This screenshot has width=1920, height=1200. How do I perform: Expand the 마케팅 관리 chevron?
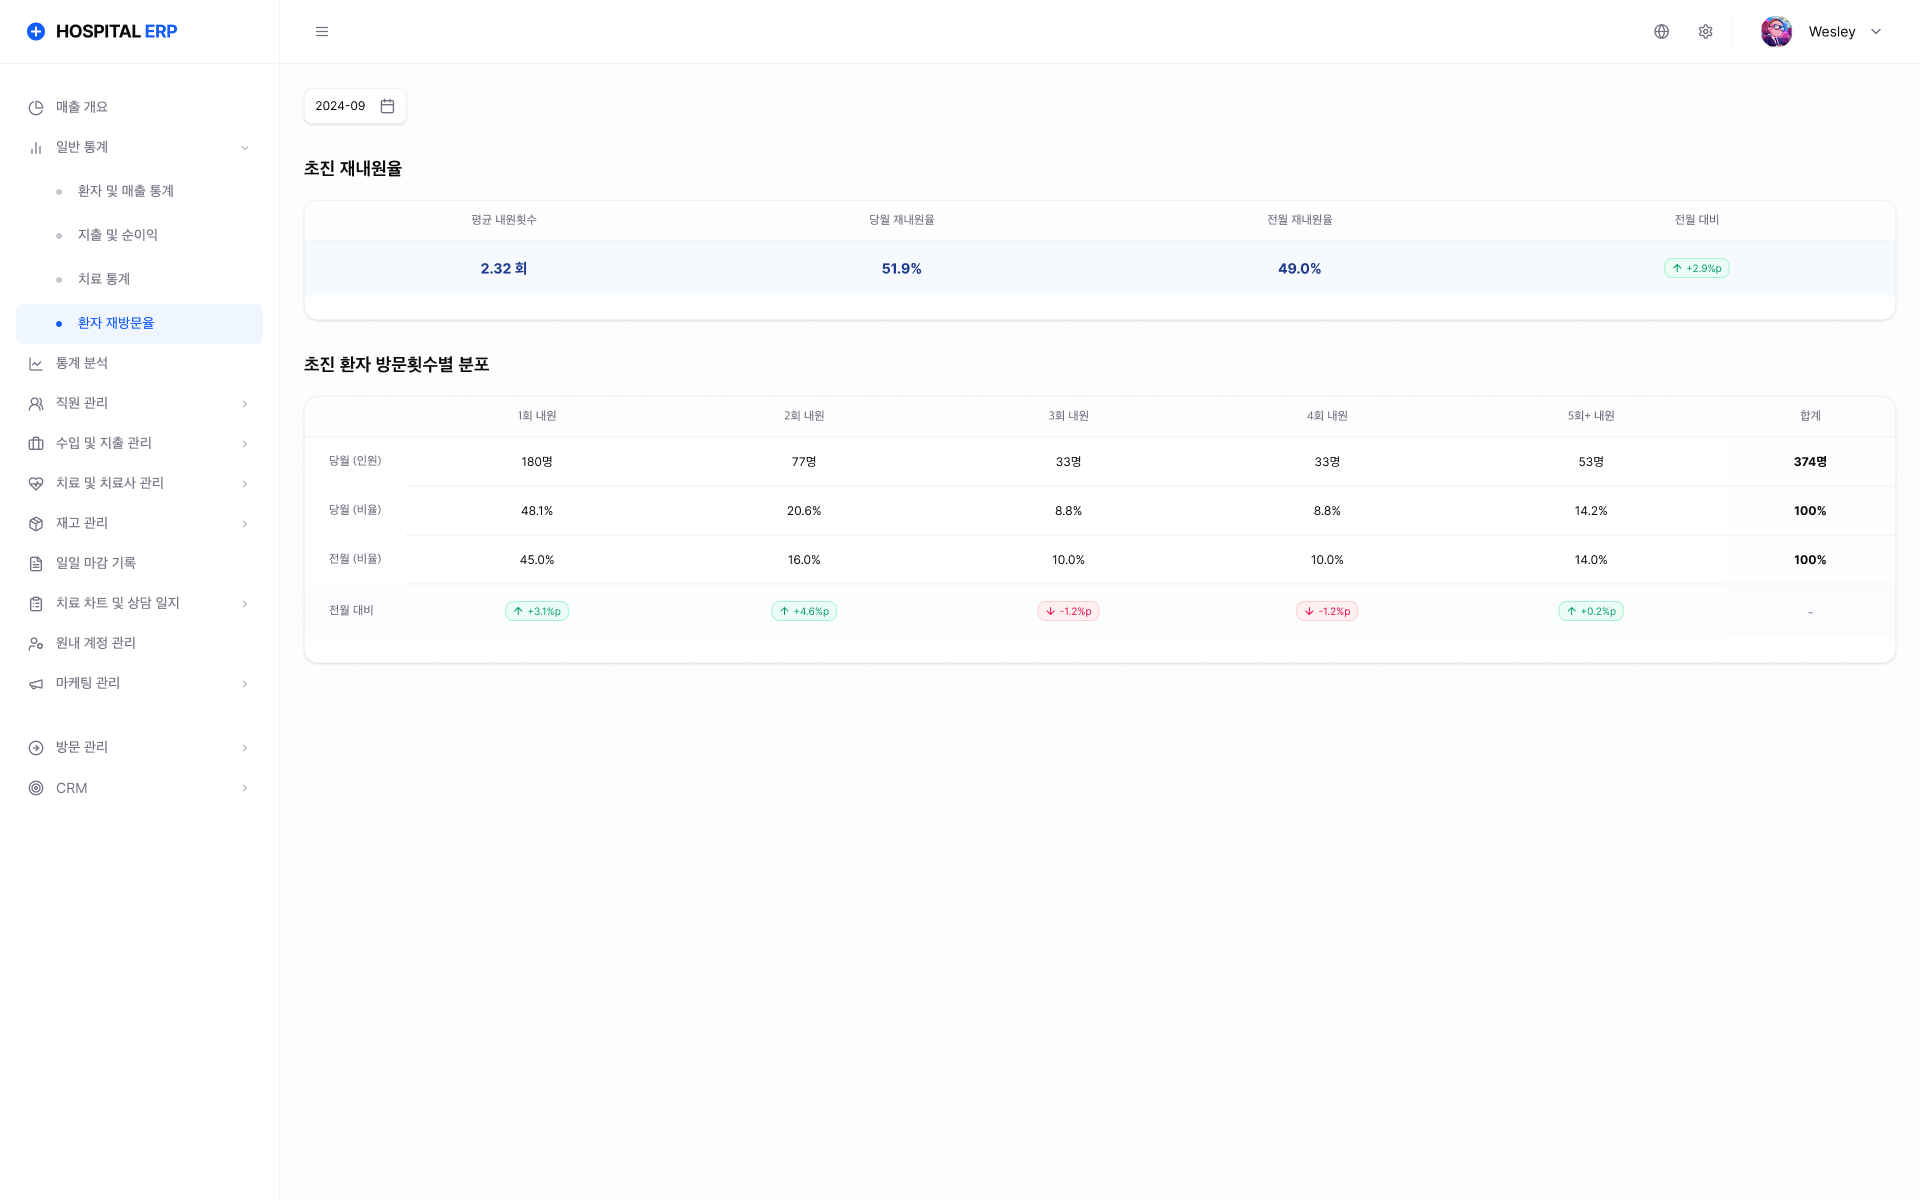point(245,684)
